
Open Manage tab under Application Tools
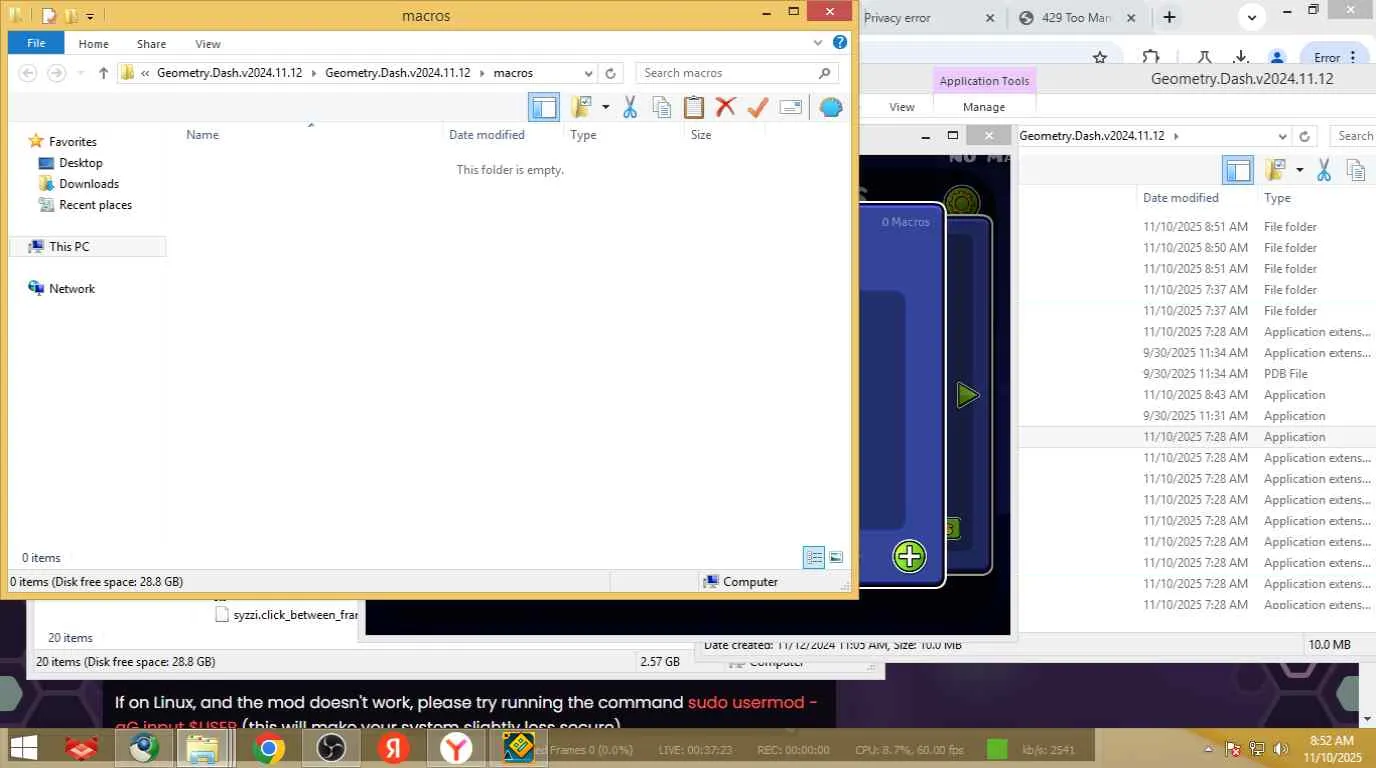pos(984,107)
